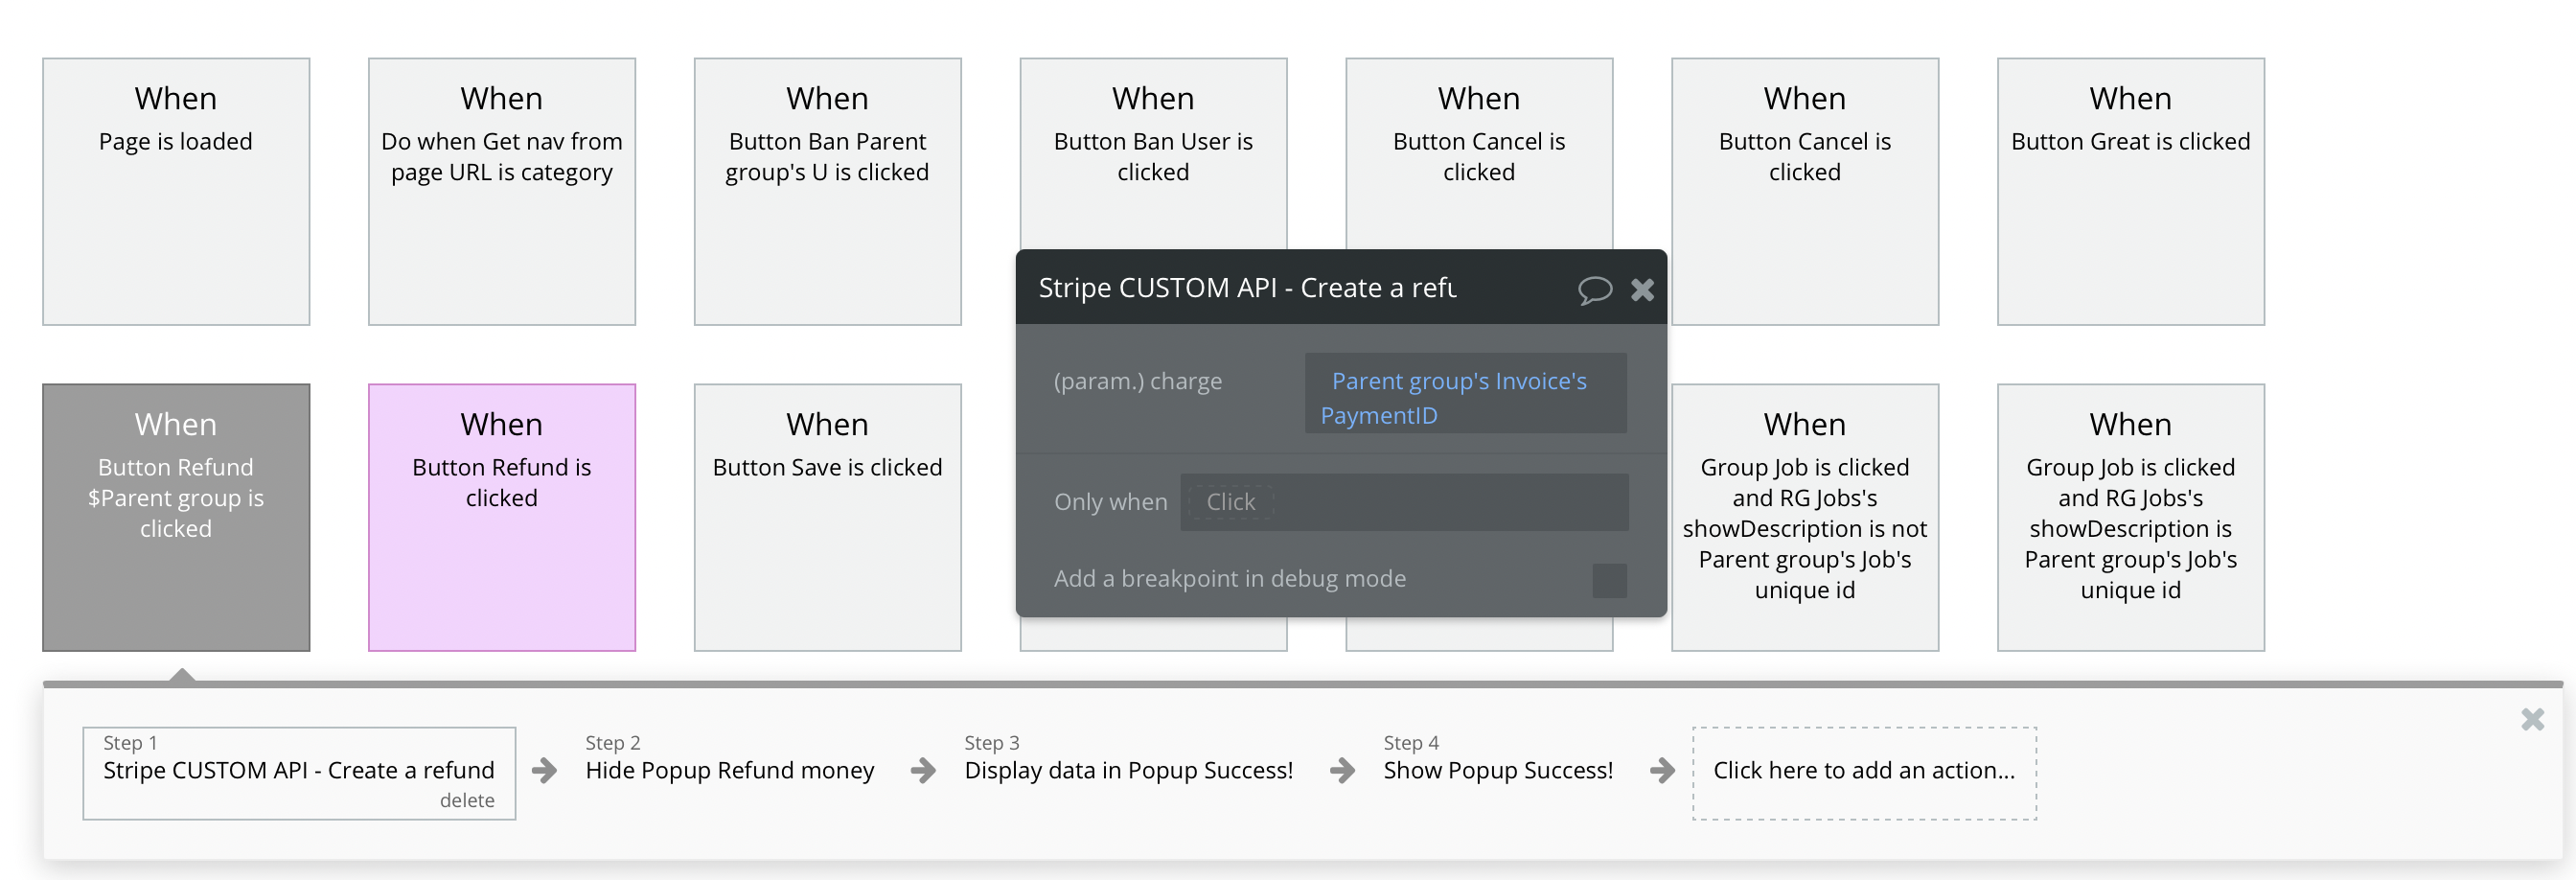Select the 'Button Great is clicked' event
This screenshot has width=2576, height=880.
pos(2130,191)
